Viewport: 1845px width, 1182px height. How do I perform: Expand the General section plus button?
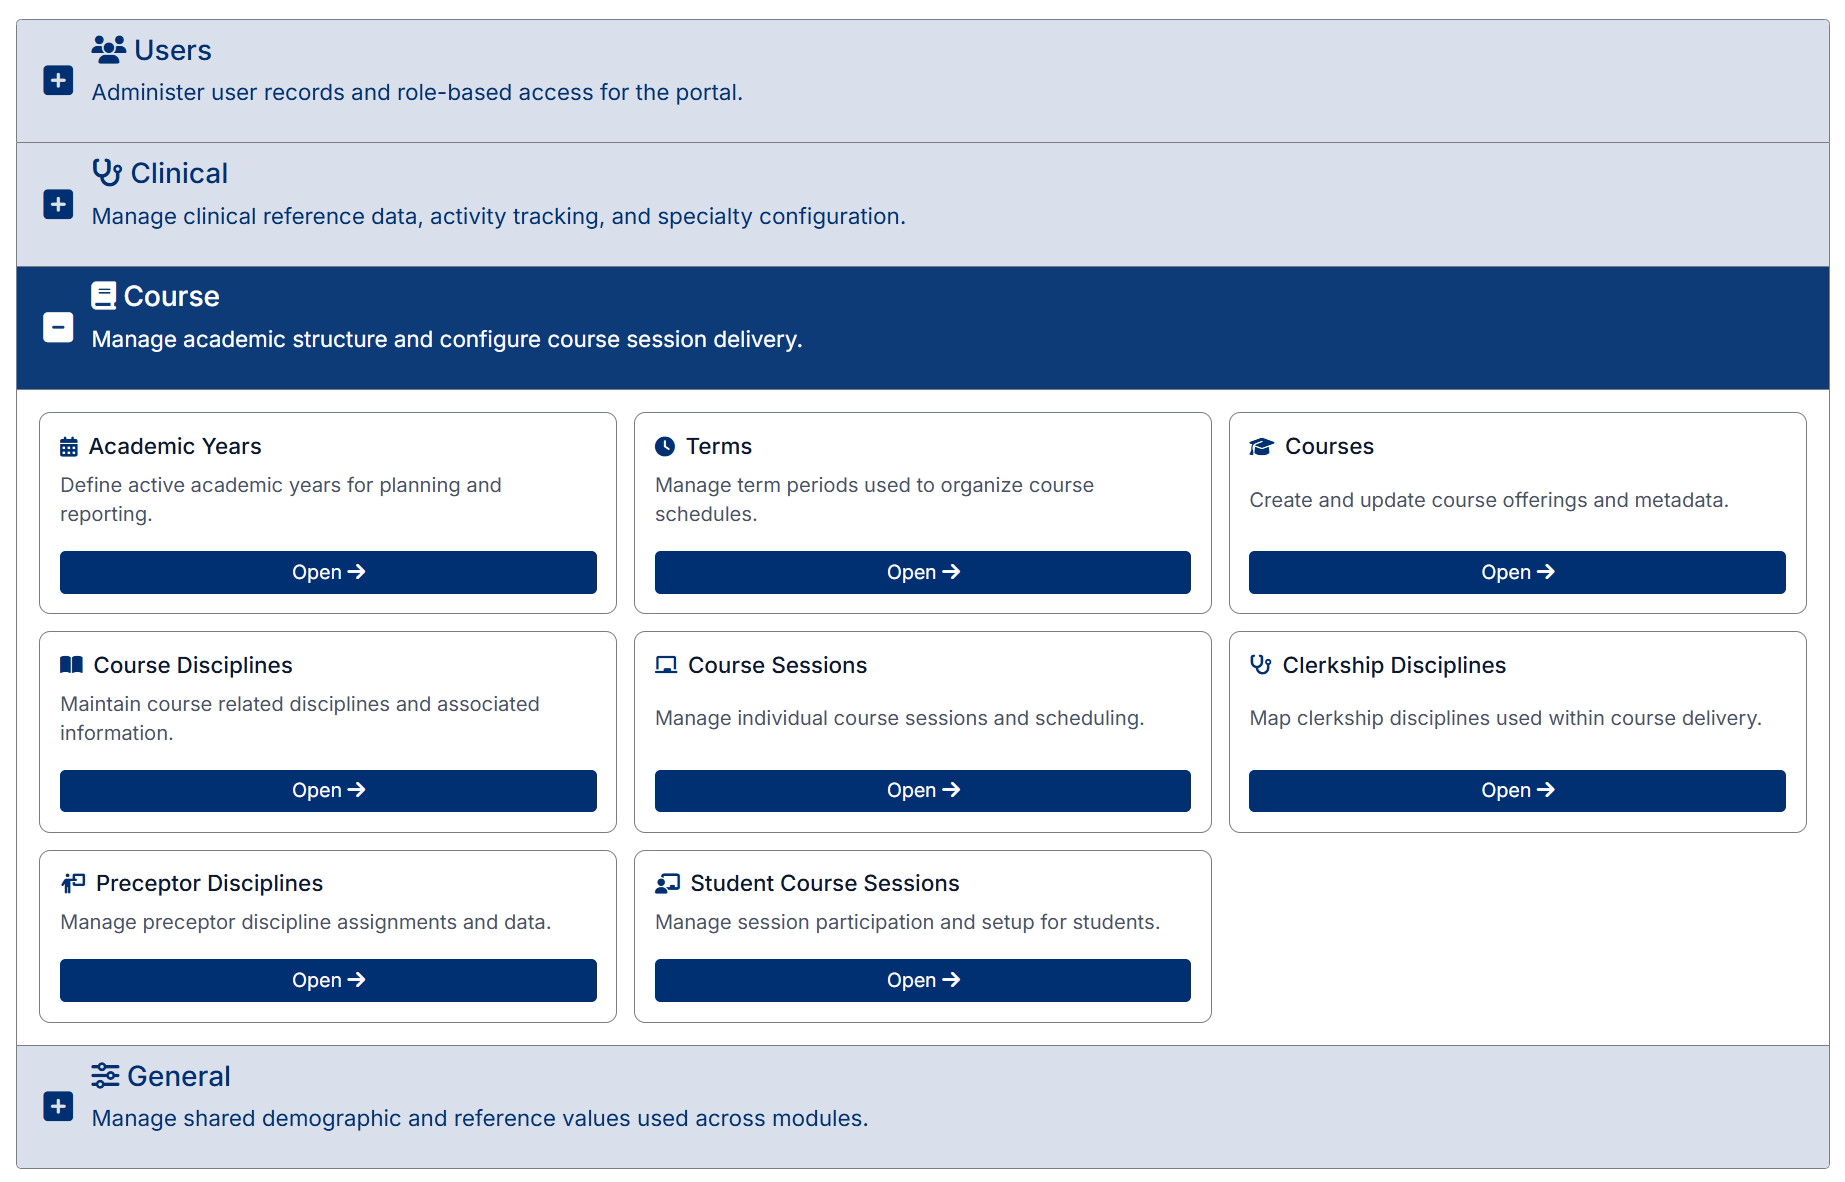point(58,1106)
